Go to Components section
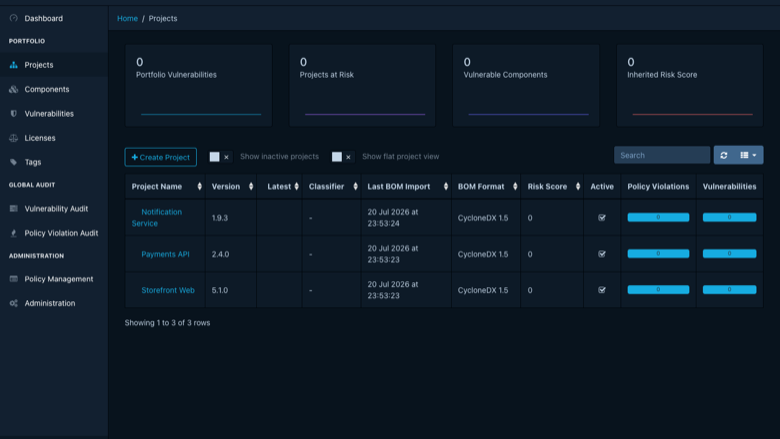The width and height of the screenshot is (780, 439). point(47,89)
